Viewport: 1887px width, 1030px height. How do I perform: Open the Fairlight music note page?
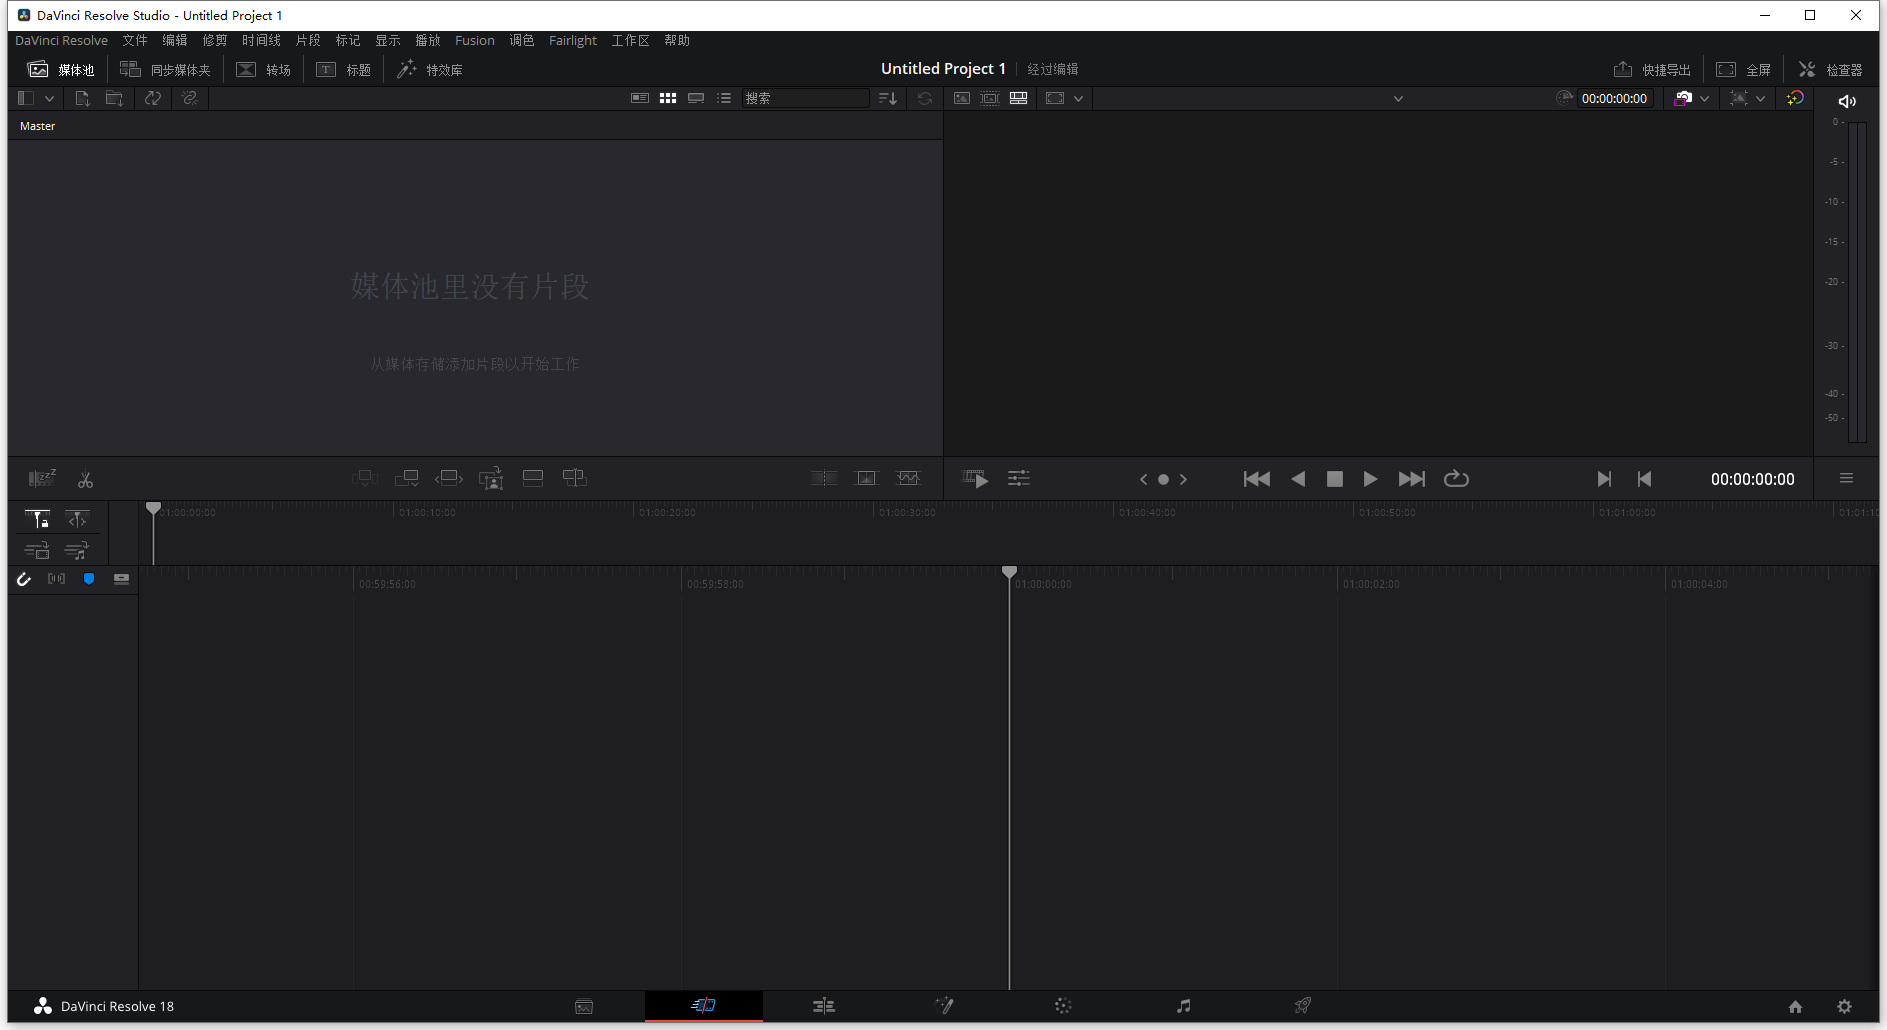[1184, 1006]
